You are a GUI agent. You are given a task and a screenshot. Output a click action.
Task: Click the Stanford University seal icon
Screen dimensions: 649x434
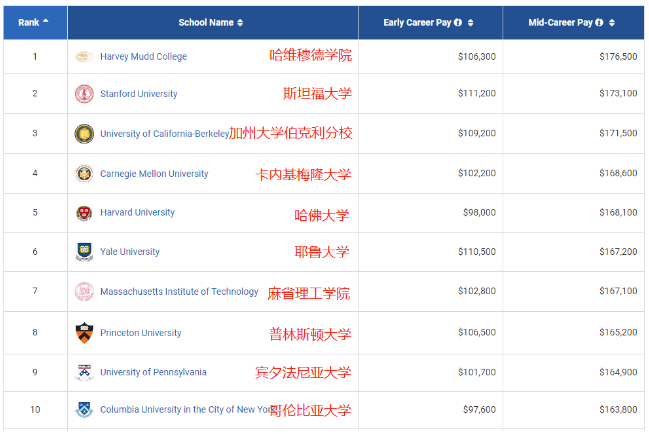[x=84, y=94]
